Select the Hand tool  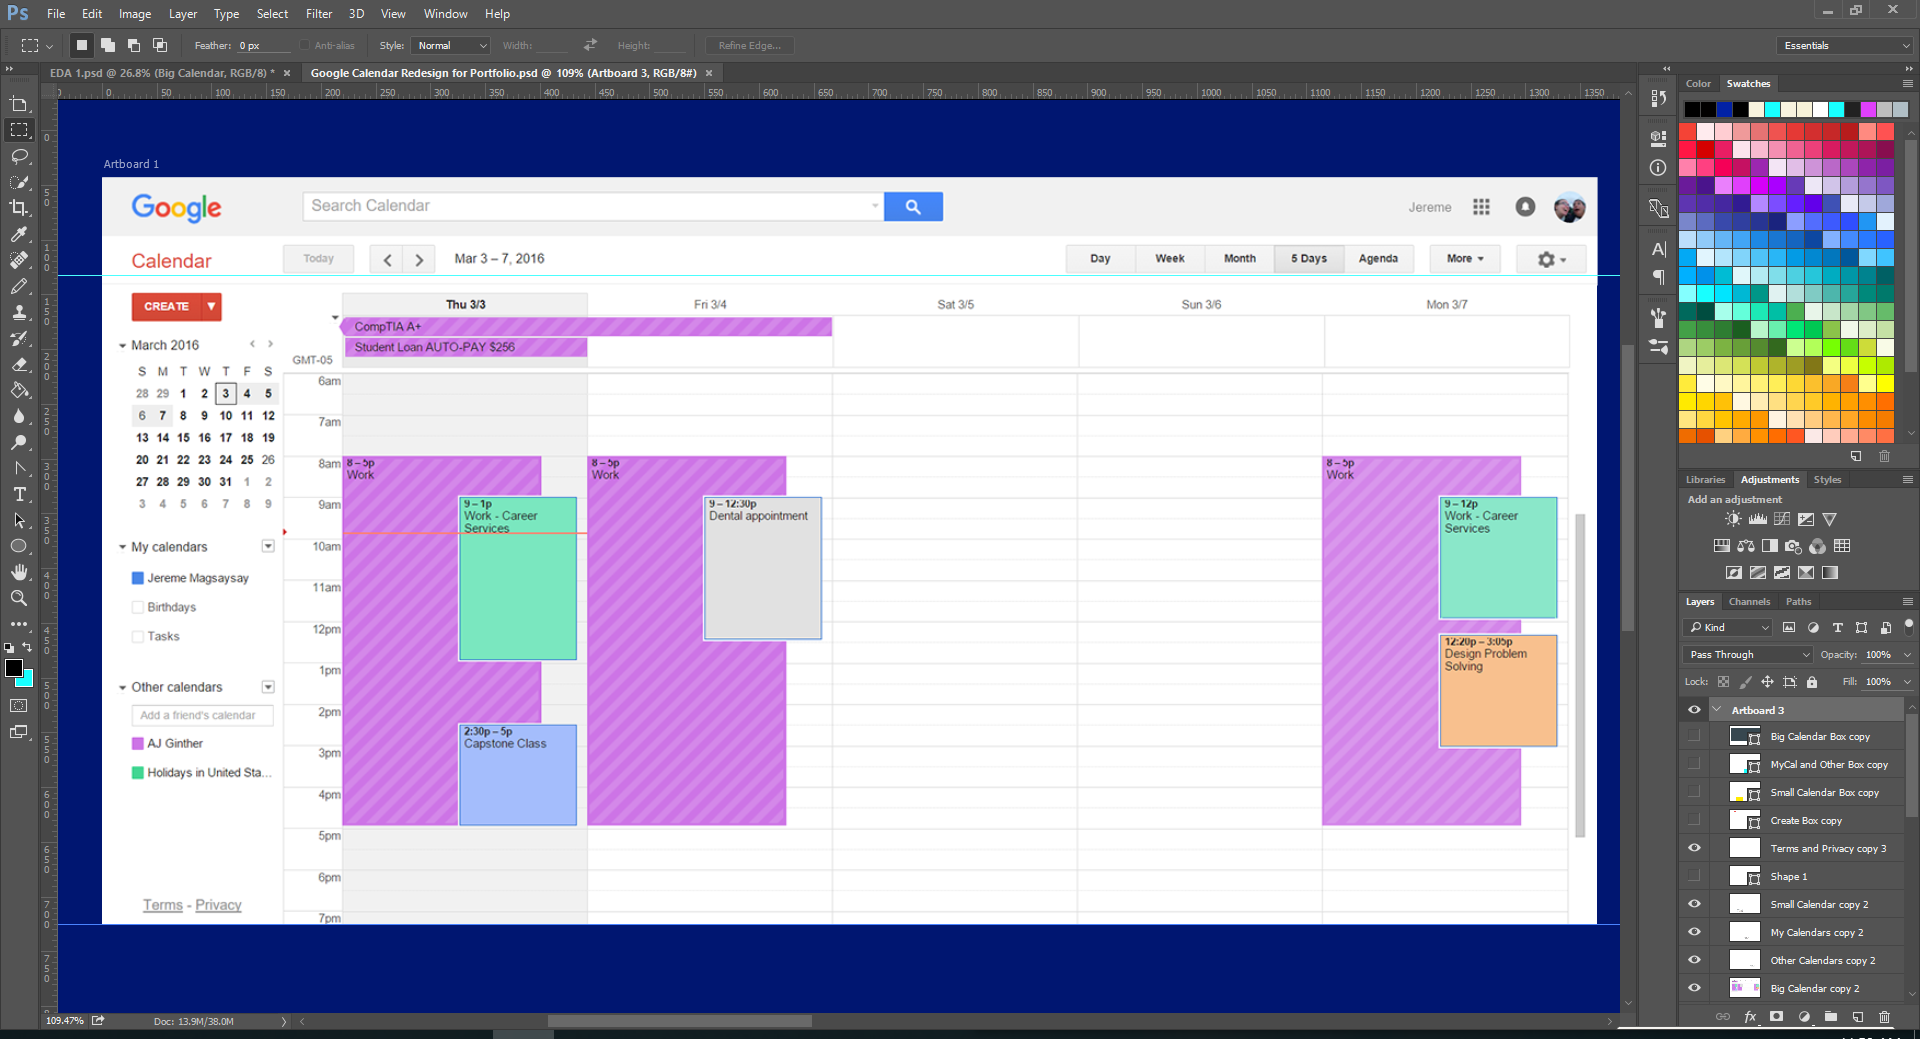(19, 572)
